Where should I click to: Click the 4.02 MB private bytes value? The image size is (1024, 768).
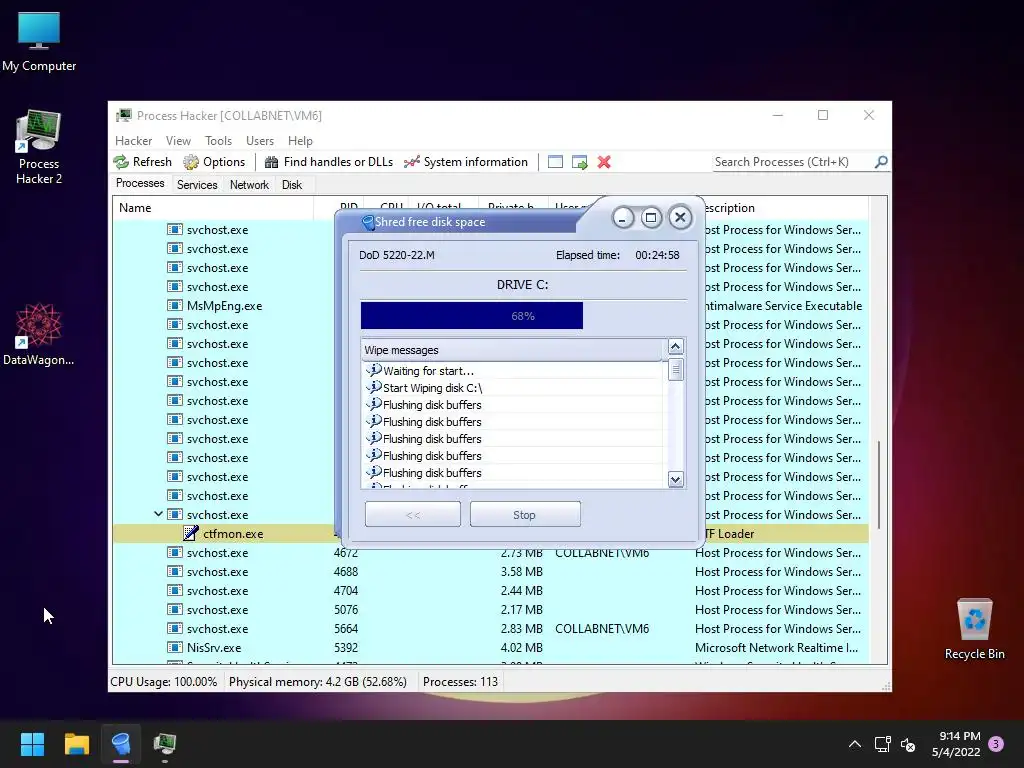tap(521, 648)
